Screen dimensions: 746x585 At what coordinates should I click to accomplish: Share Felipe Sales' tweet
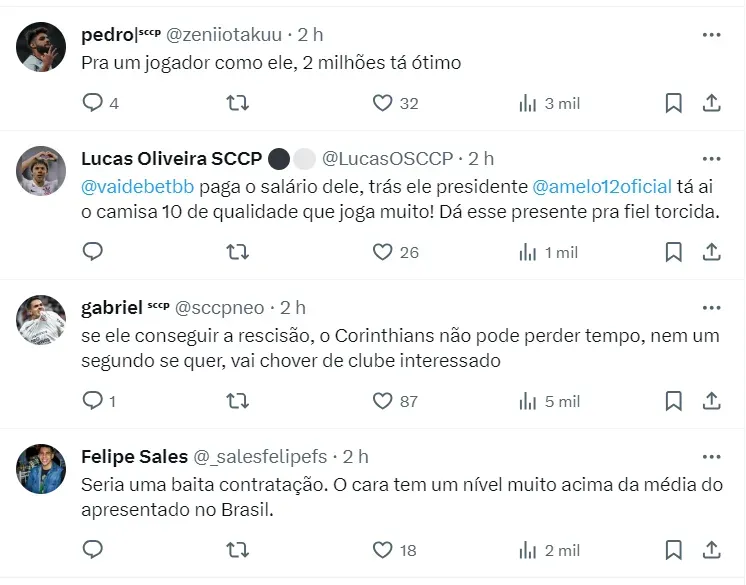[711, 550]
